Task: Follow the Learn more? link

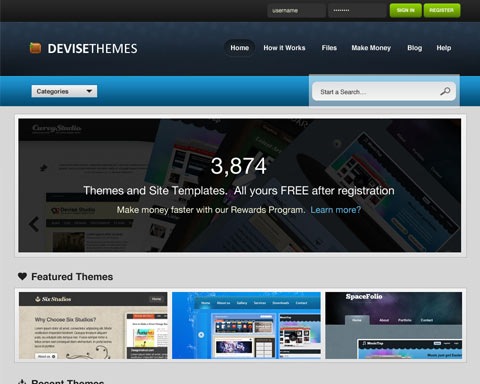Action: coord(336,210)
